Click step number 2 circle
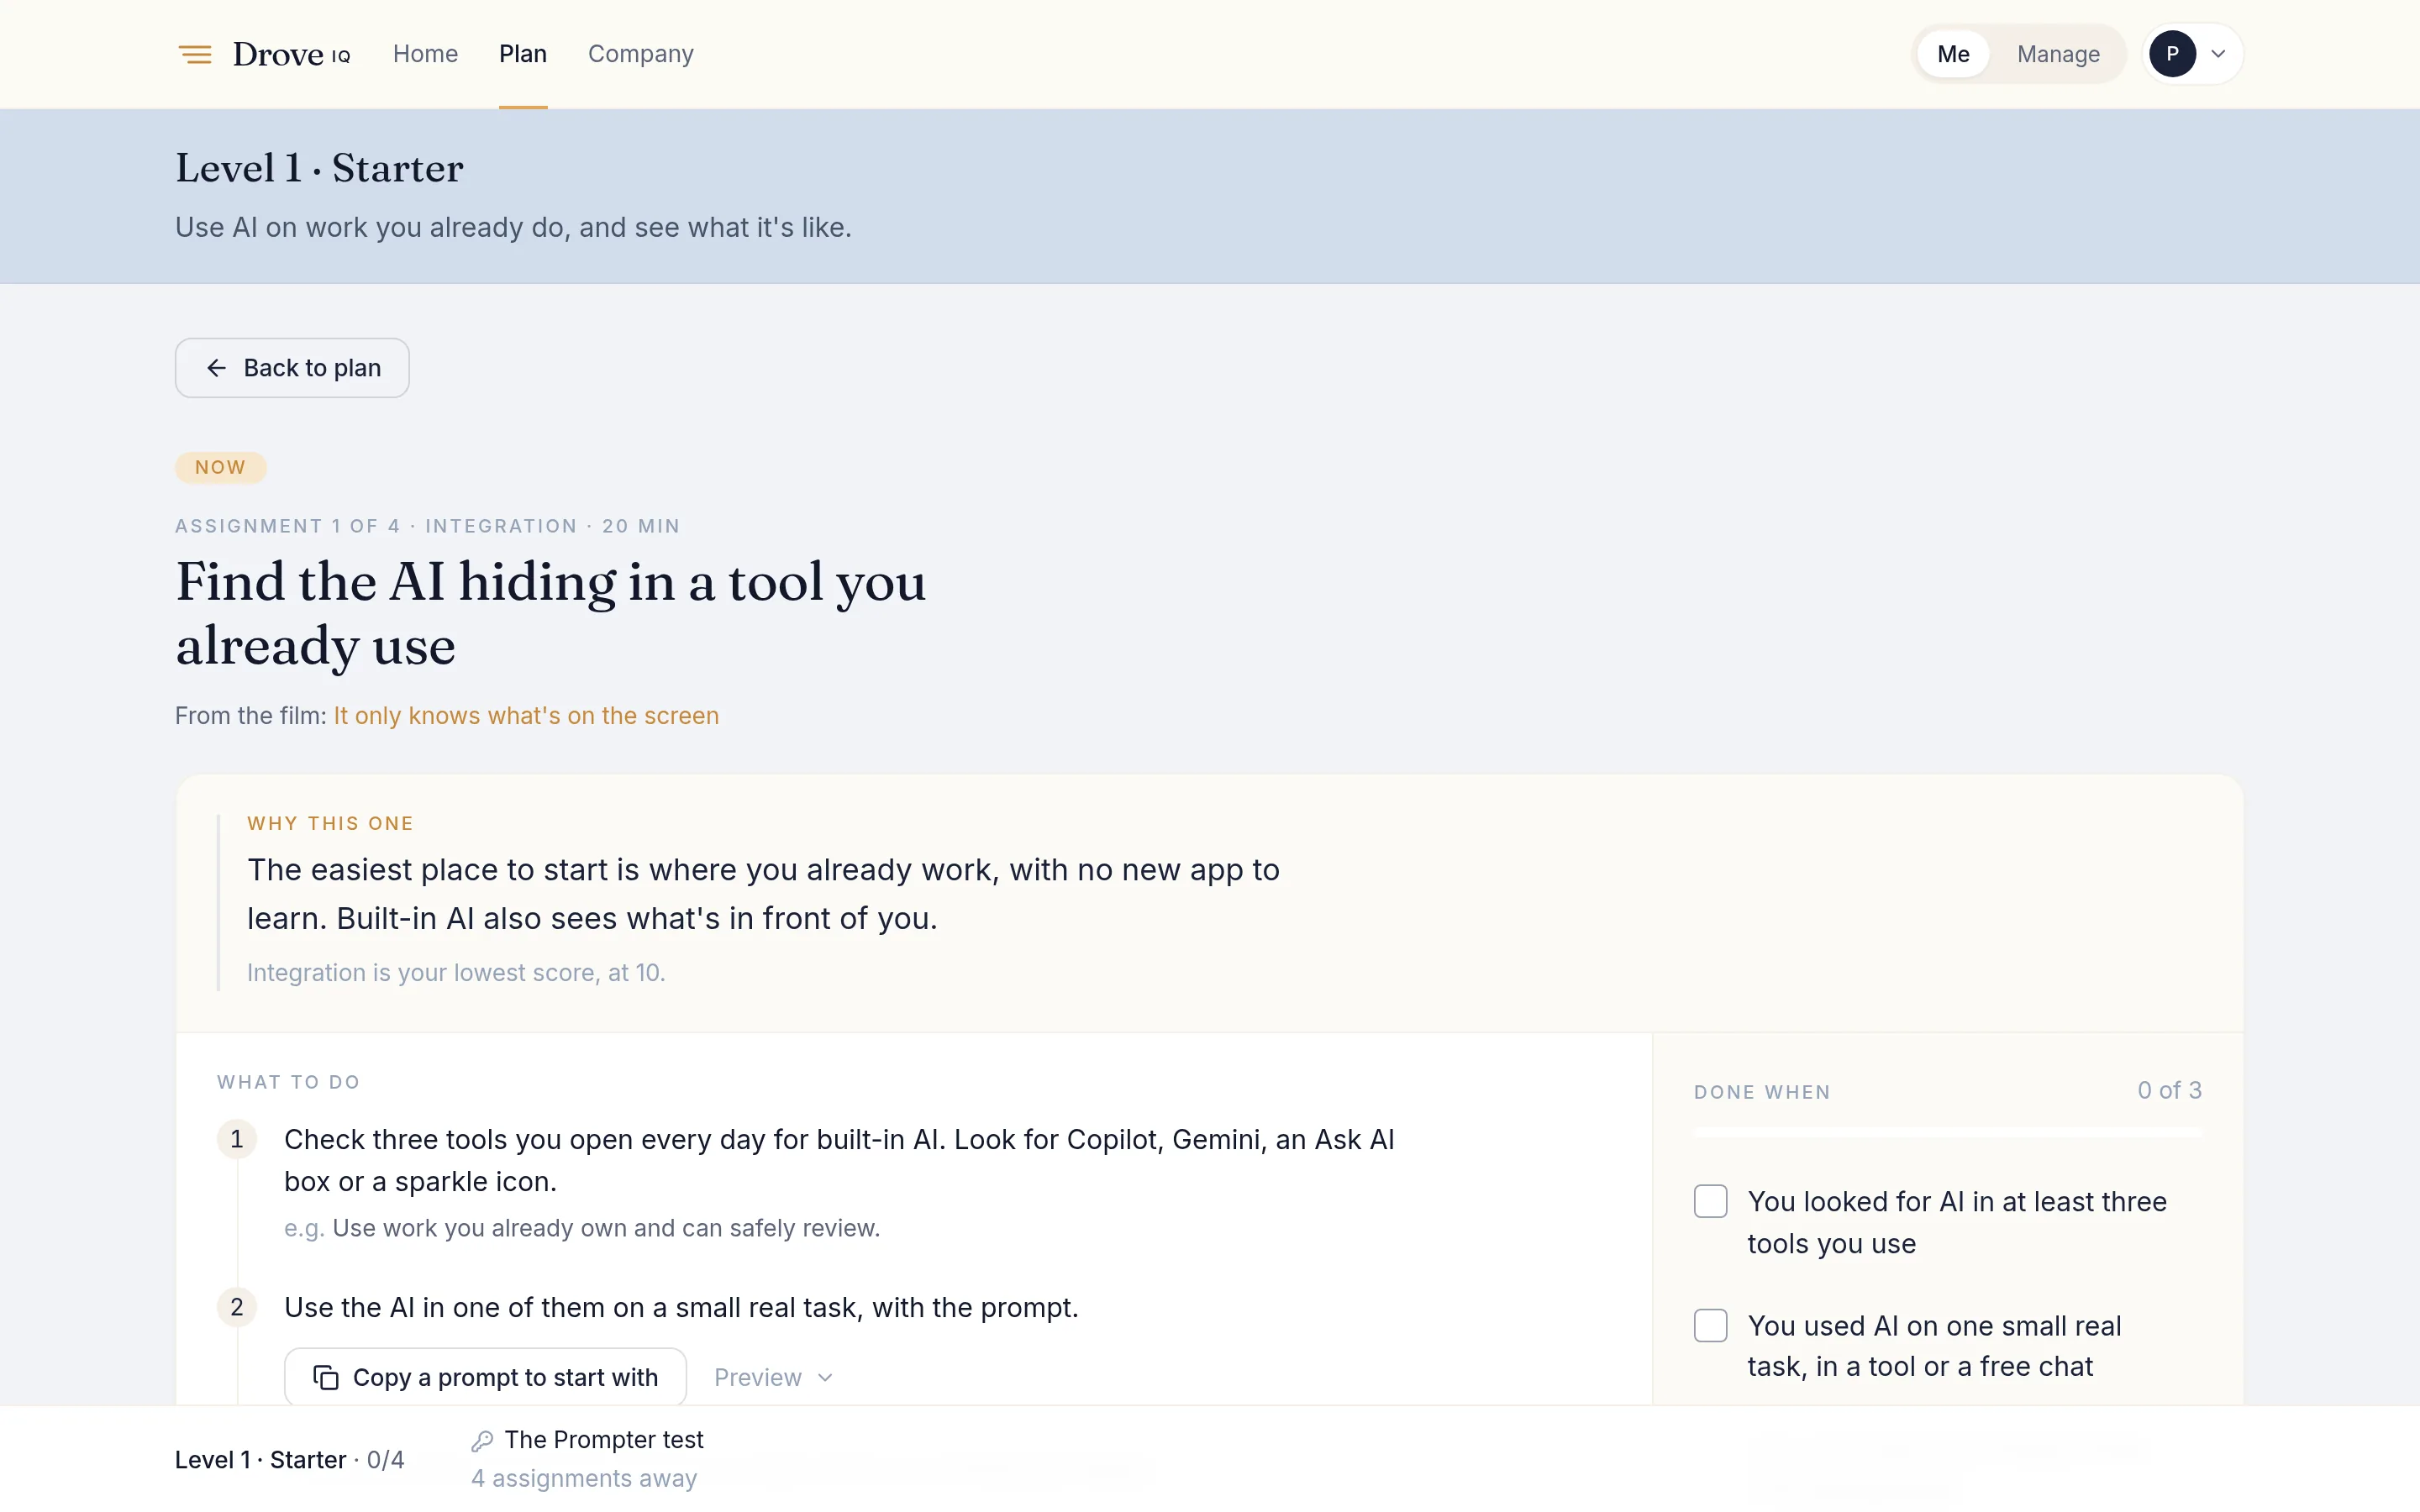This screenshot has height=1512, width=2420. 237,1307
